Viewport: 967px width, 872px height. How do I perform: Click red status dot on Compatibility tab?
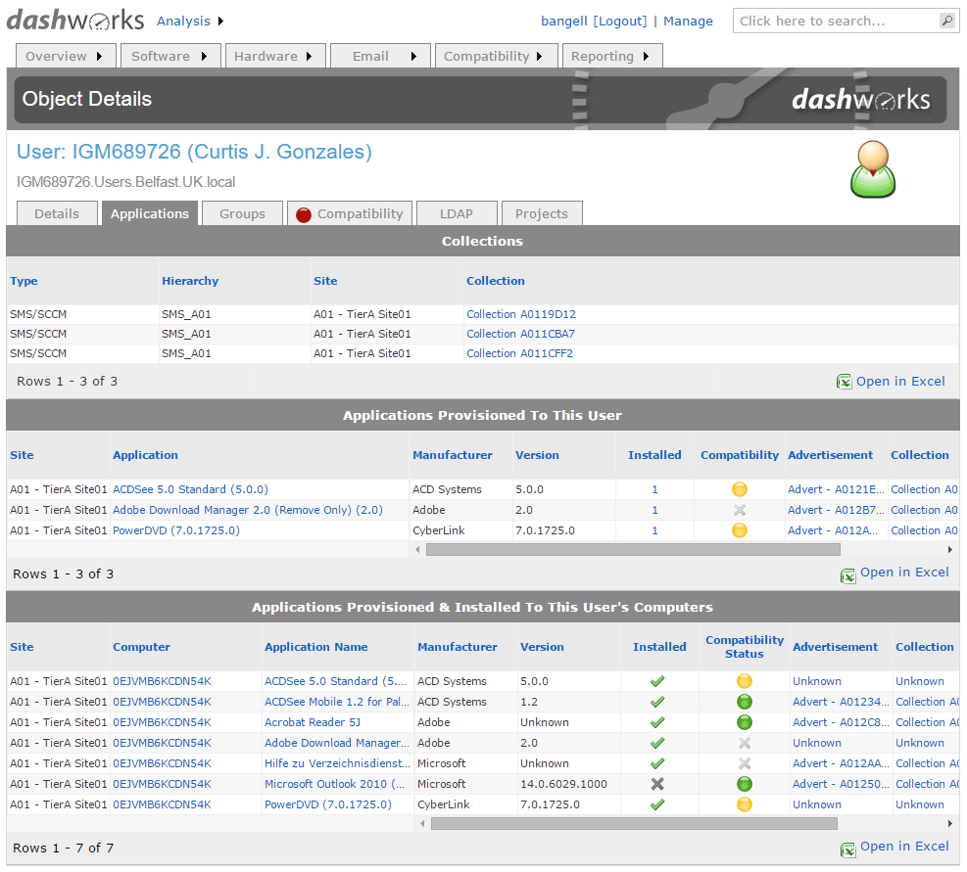[303, 215]
